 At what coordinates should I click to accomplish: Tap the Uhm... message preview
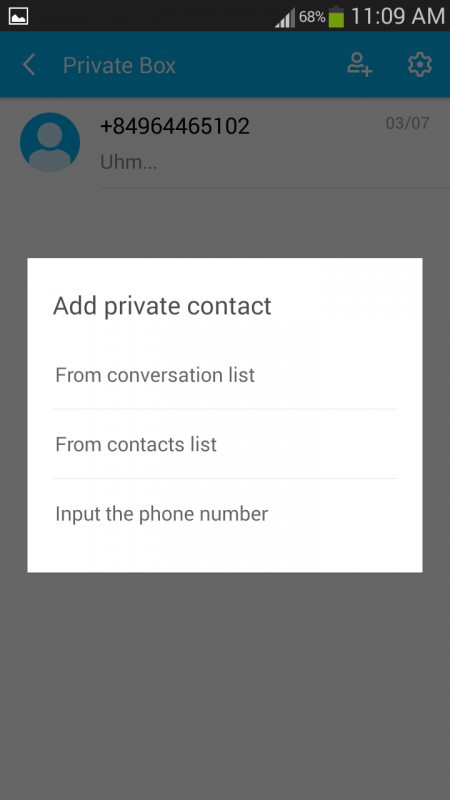129,162
